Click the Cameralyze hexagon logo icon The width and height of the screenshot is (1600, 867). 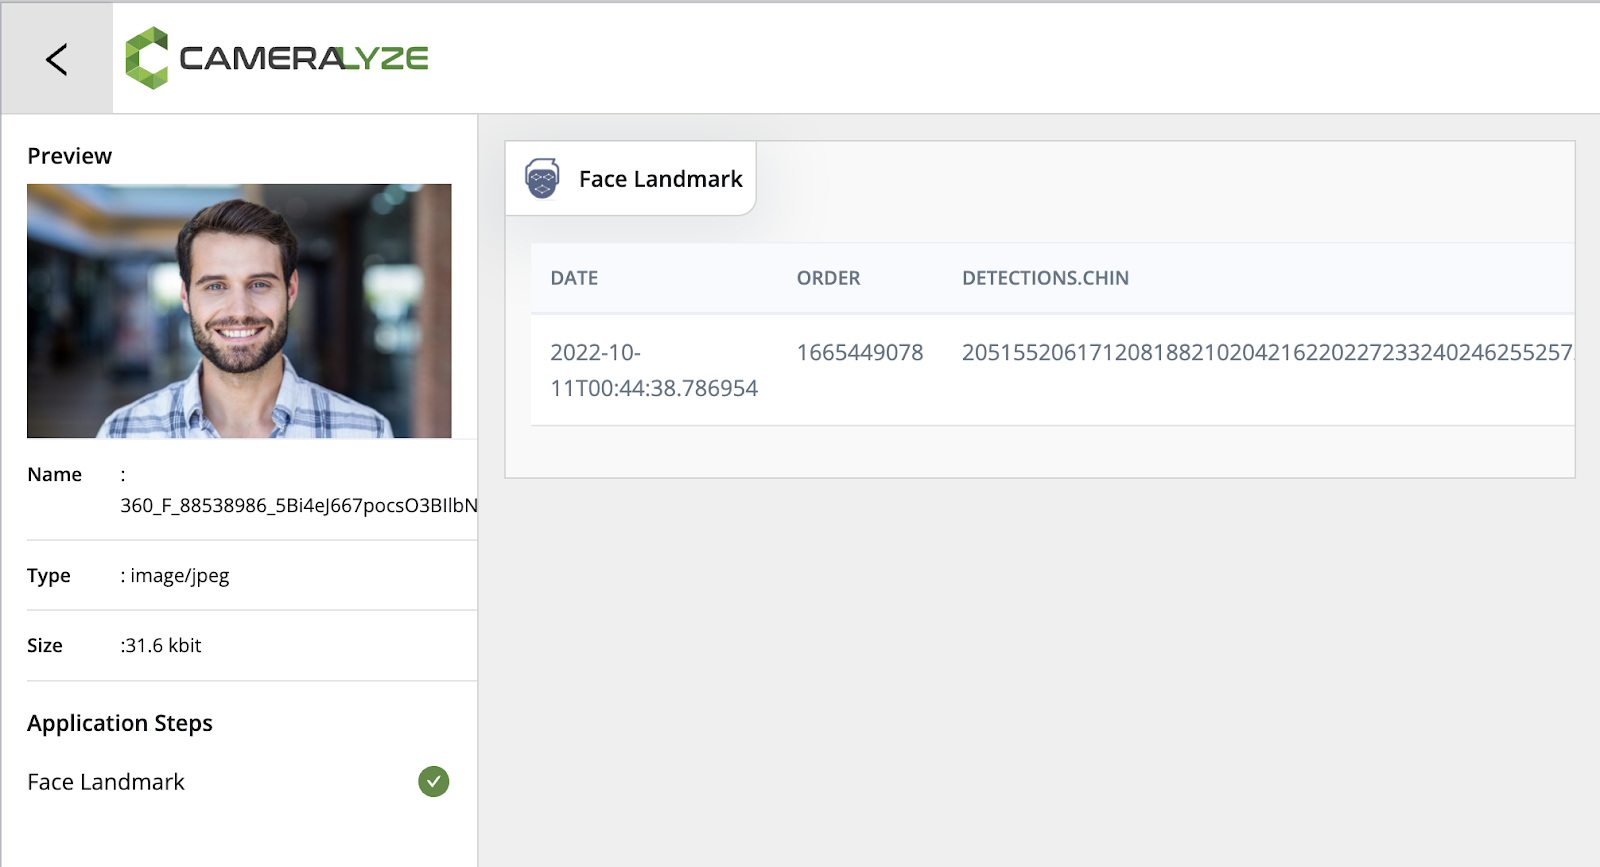point(147,58)
